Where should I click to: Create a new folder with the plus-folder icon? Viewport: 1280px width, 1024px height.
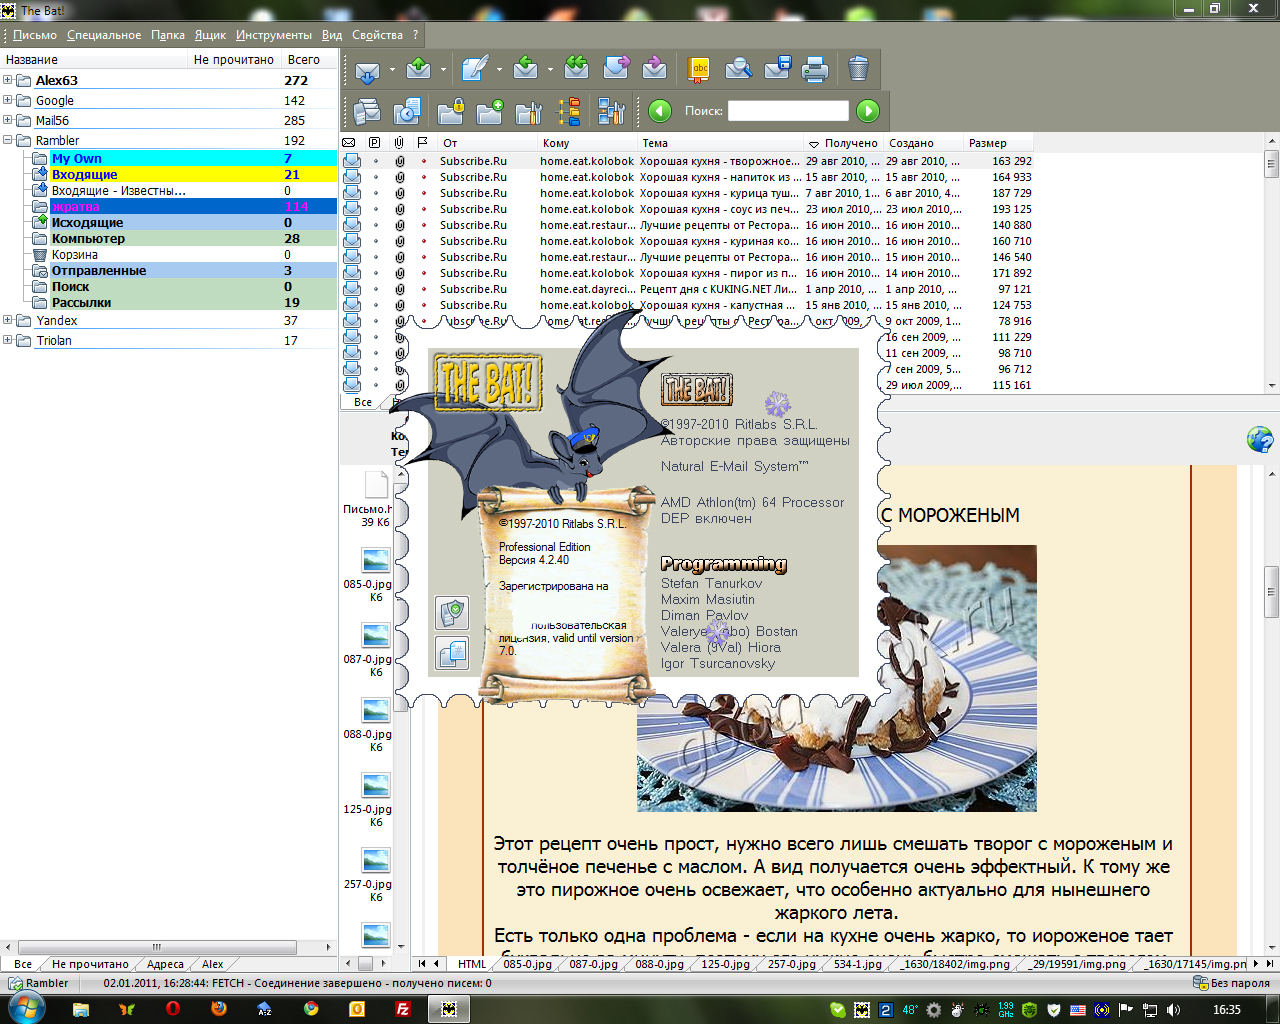[490, 111]
